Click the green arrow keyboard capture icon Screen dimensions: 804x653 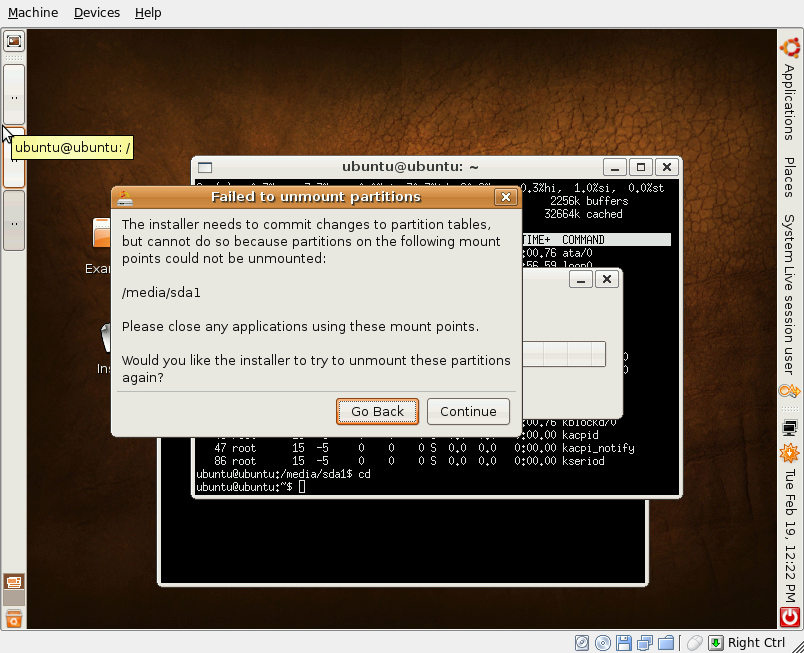pyautogui.click(x=715, y=642)
